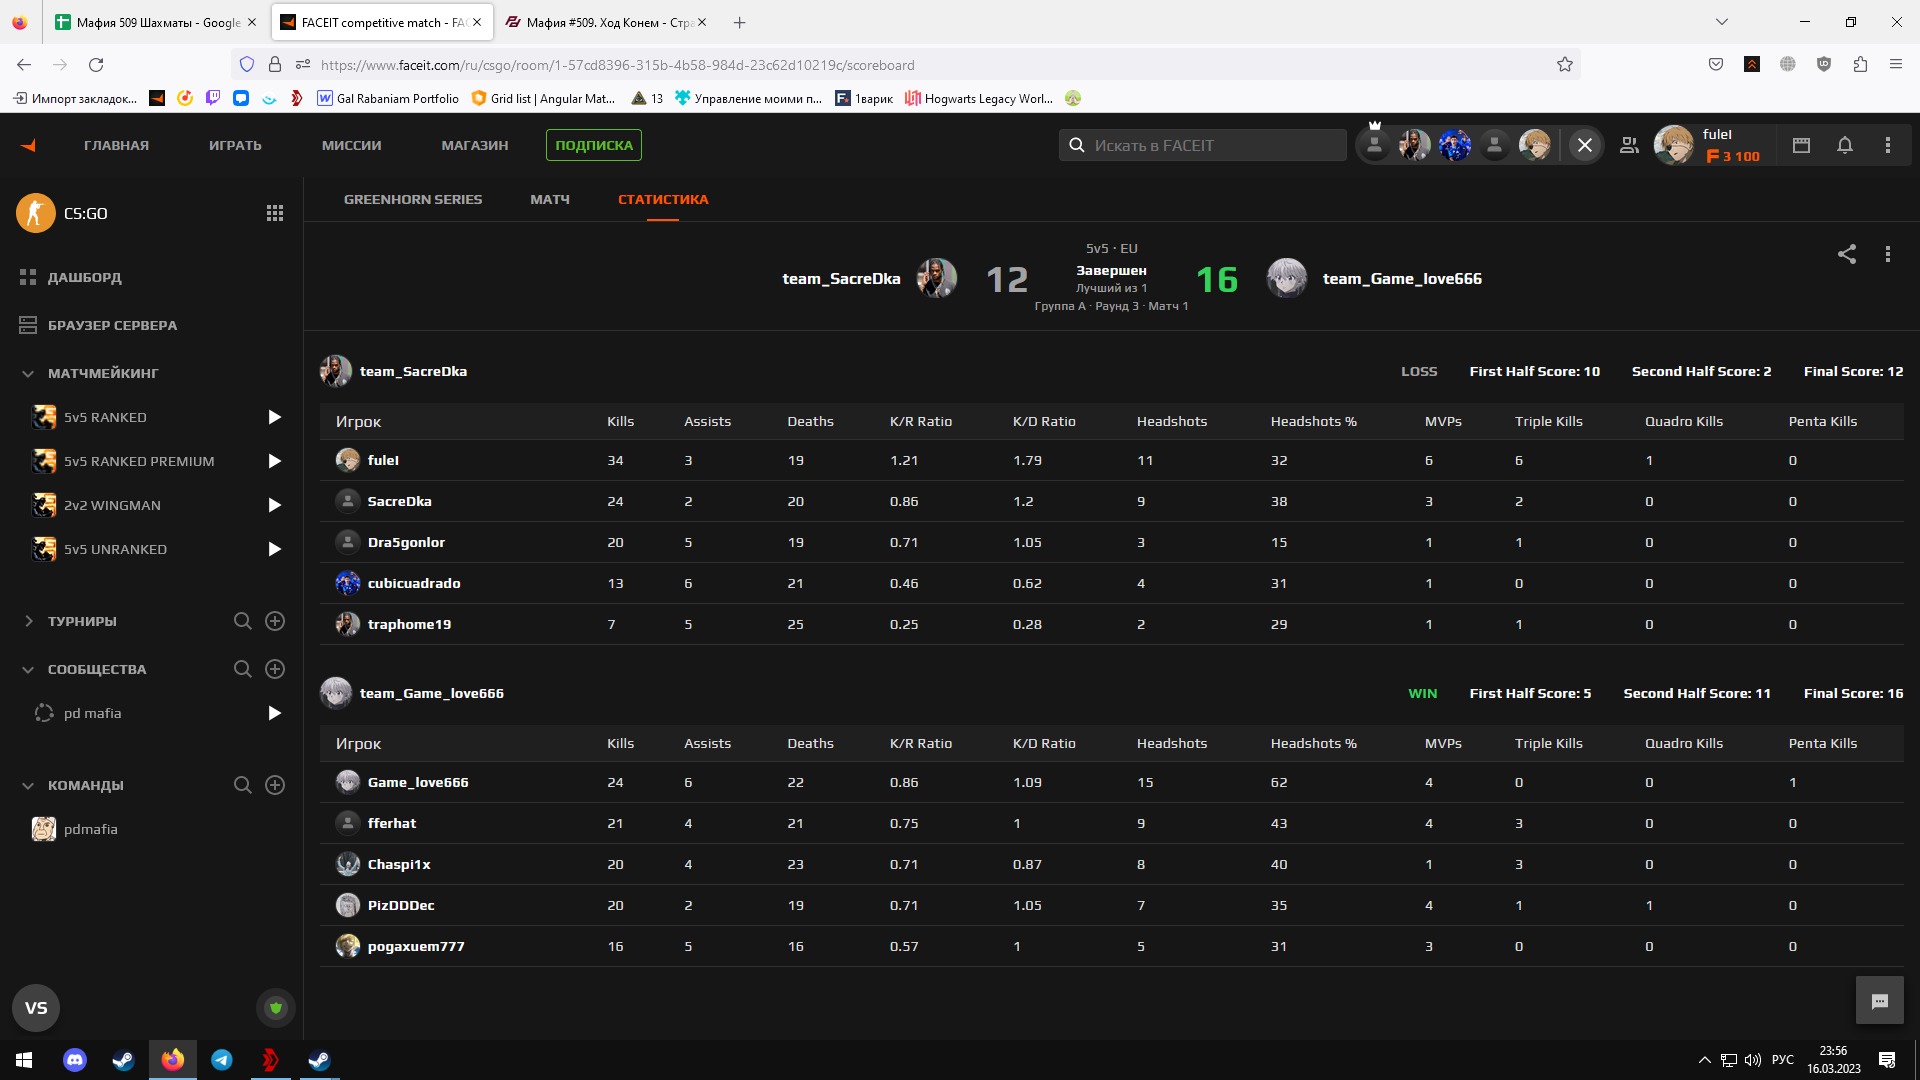Click the FACEIT logo home icon
Screen dimensions: 1920x1080
tap(28, 145)
